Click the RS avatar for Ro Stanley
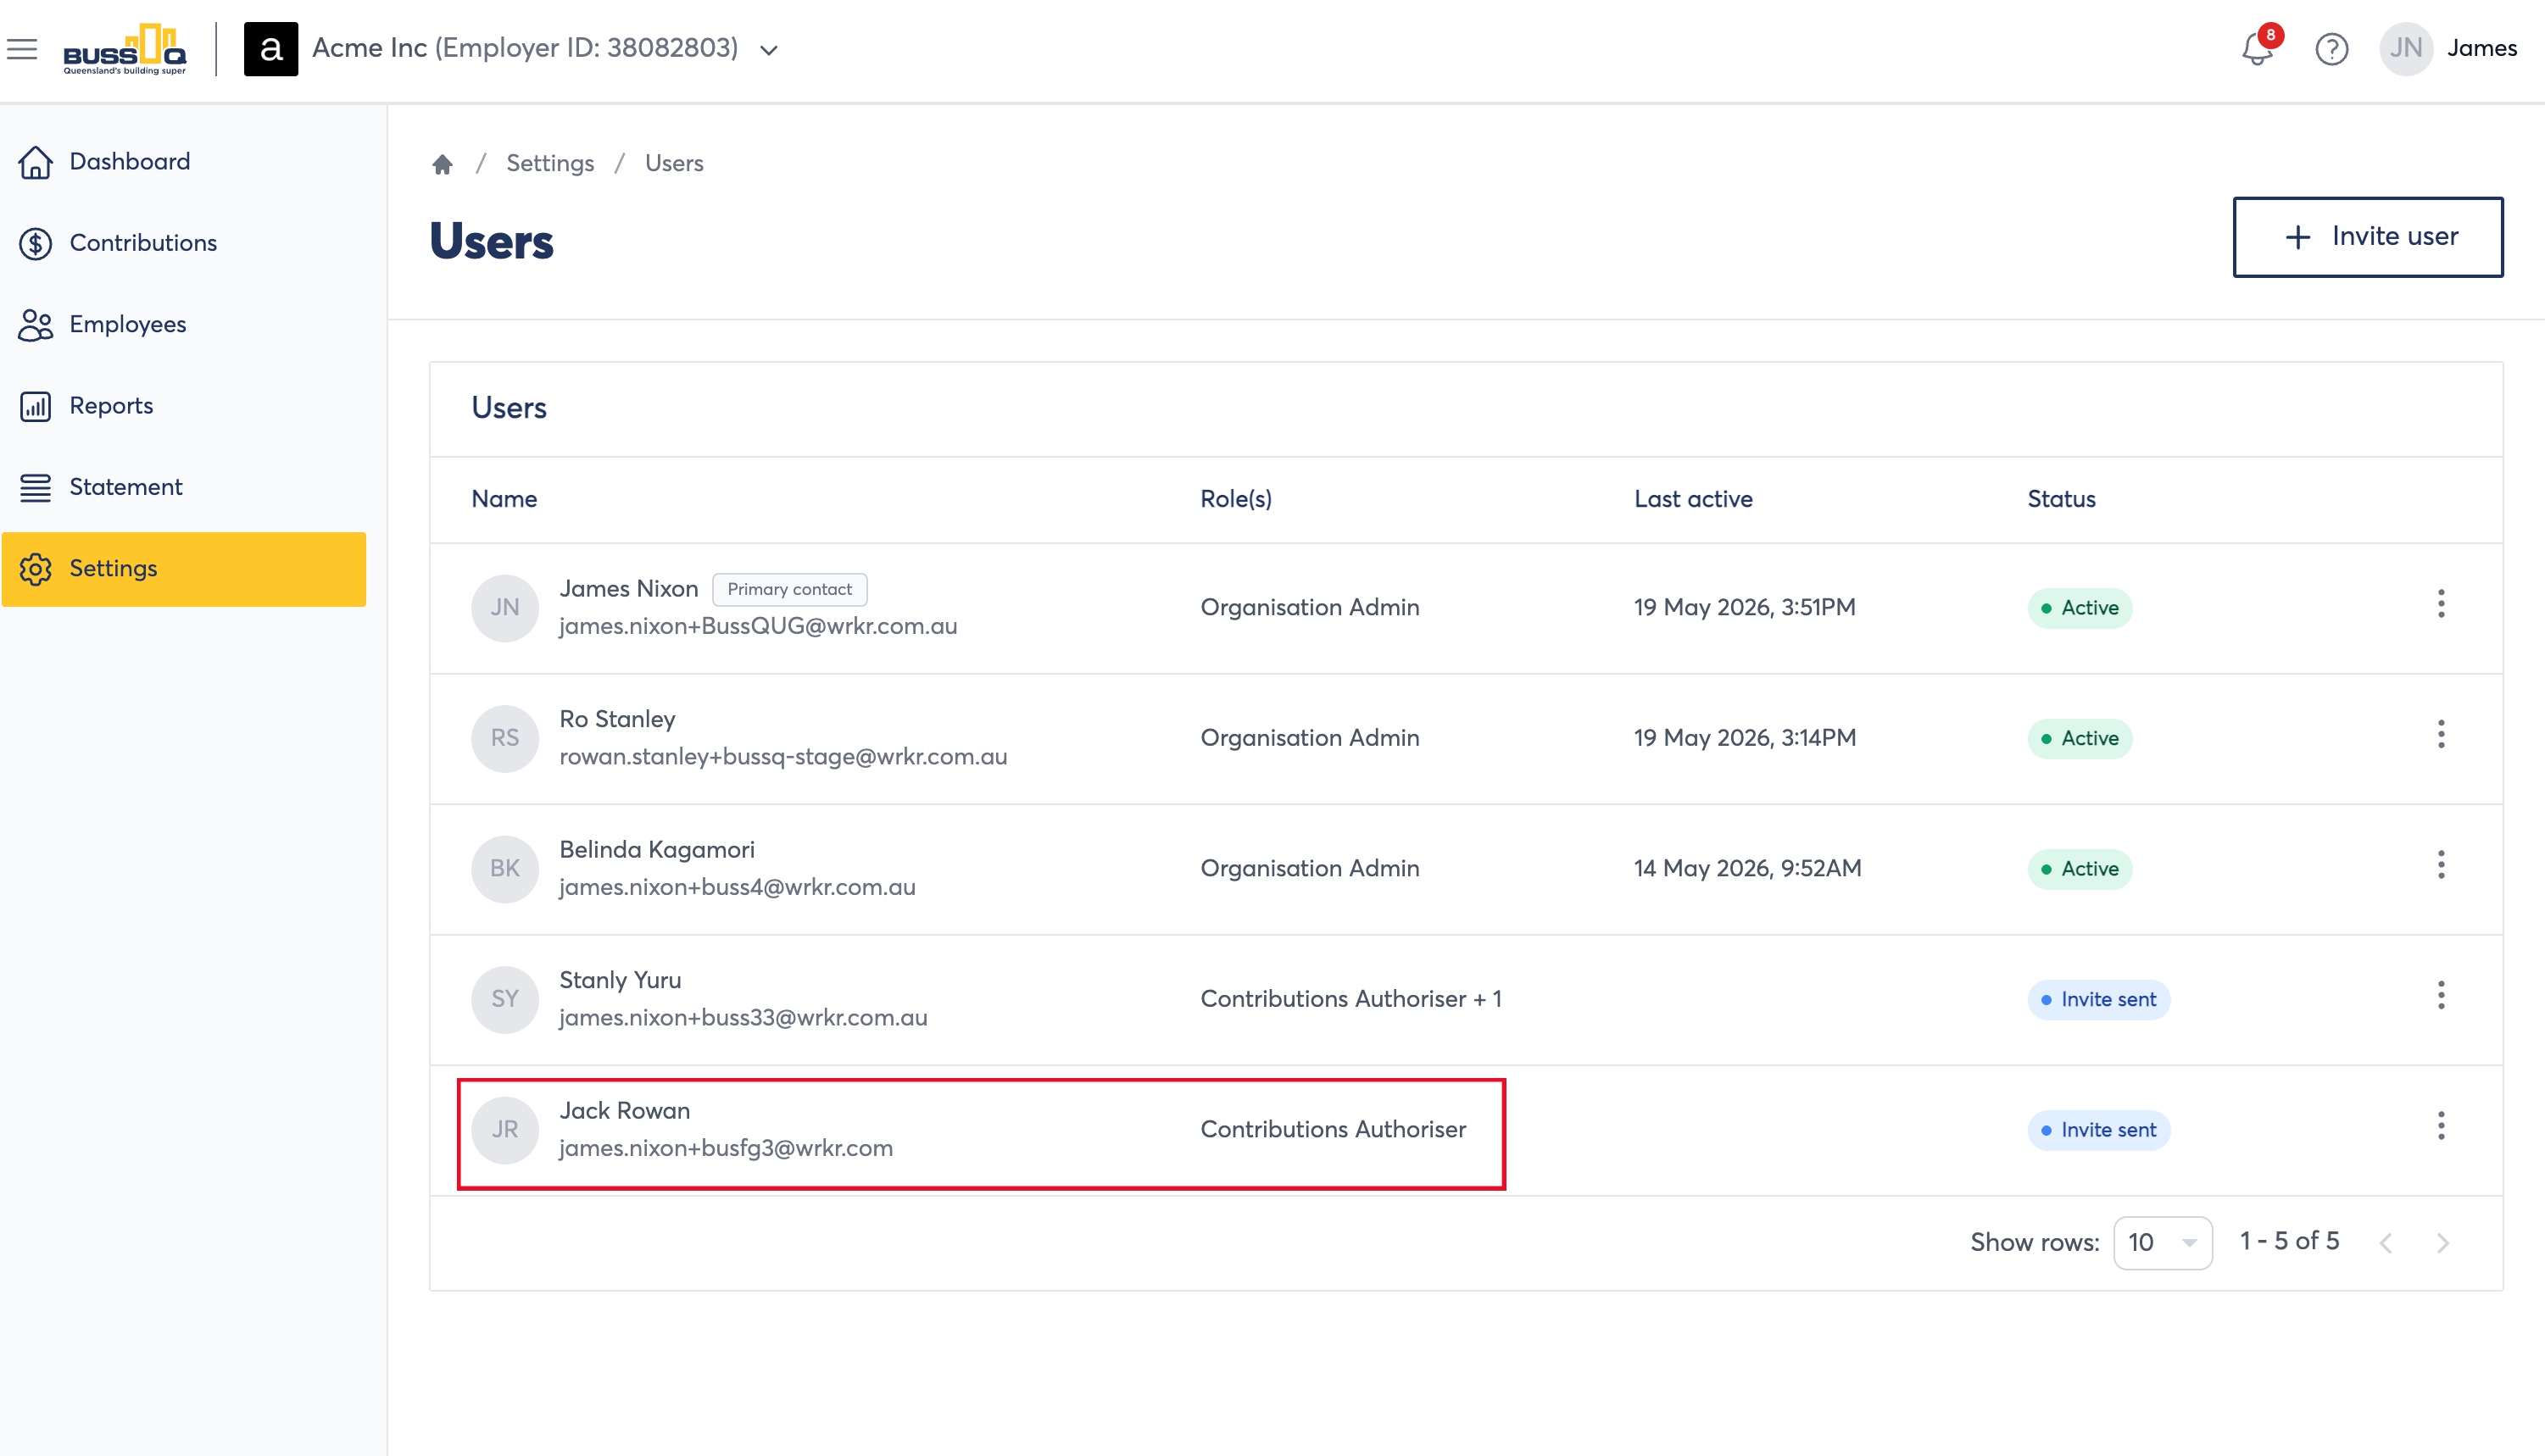This screenshot has height=1456, width=2545. 505,738
